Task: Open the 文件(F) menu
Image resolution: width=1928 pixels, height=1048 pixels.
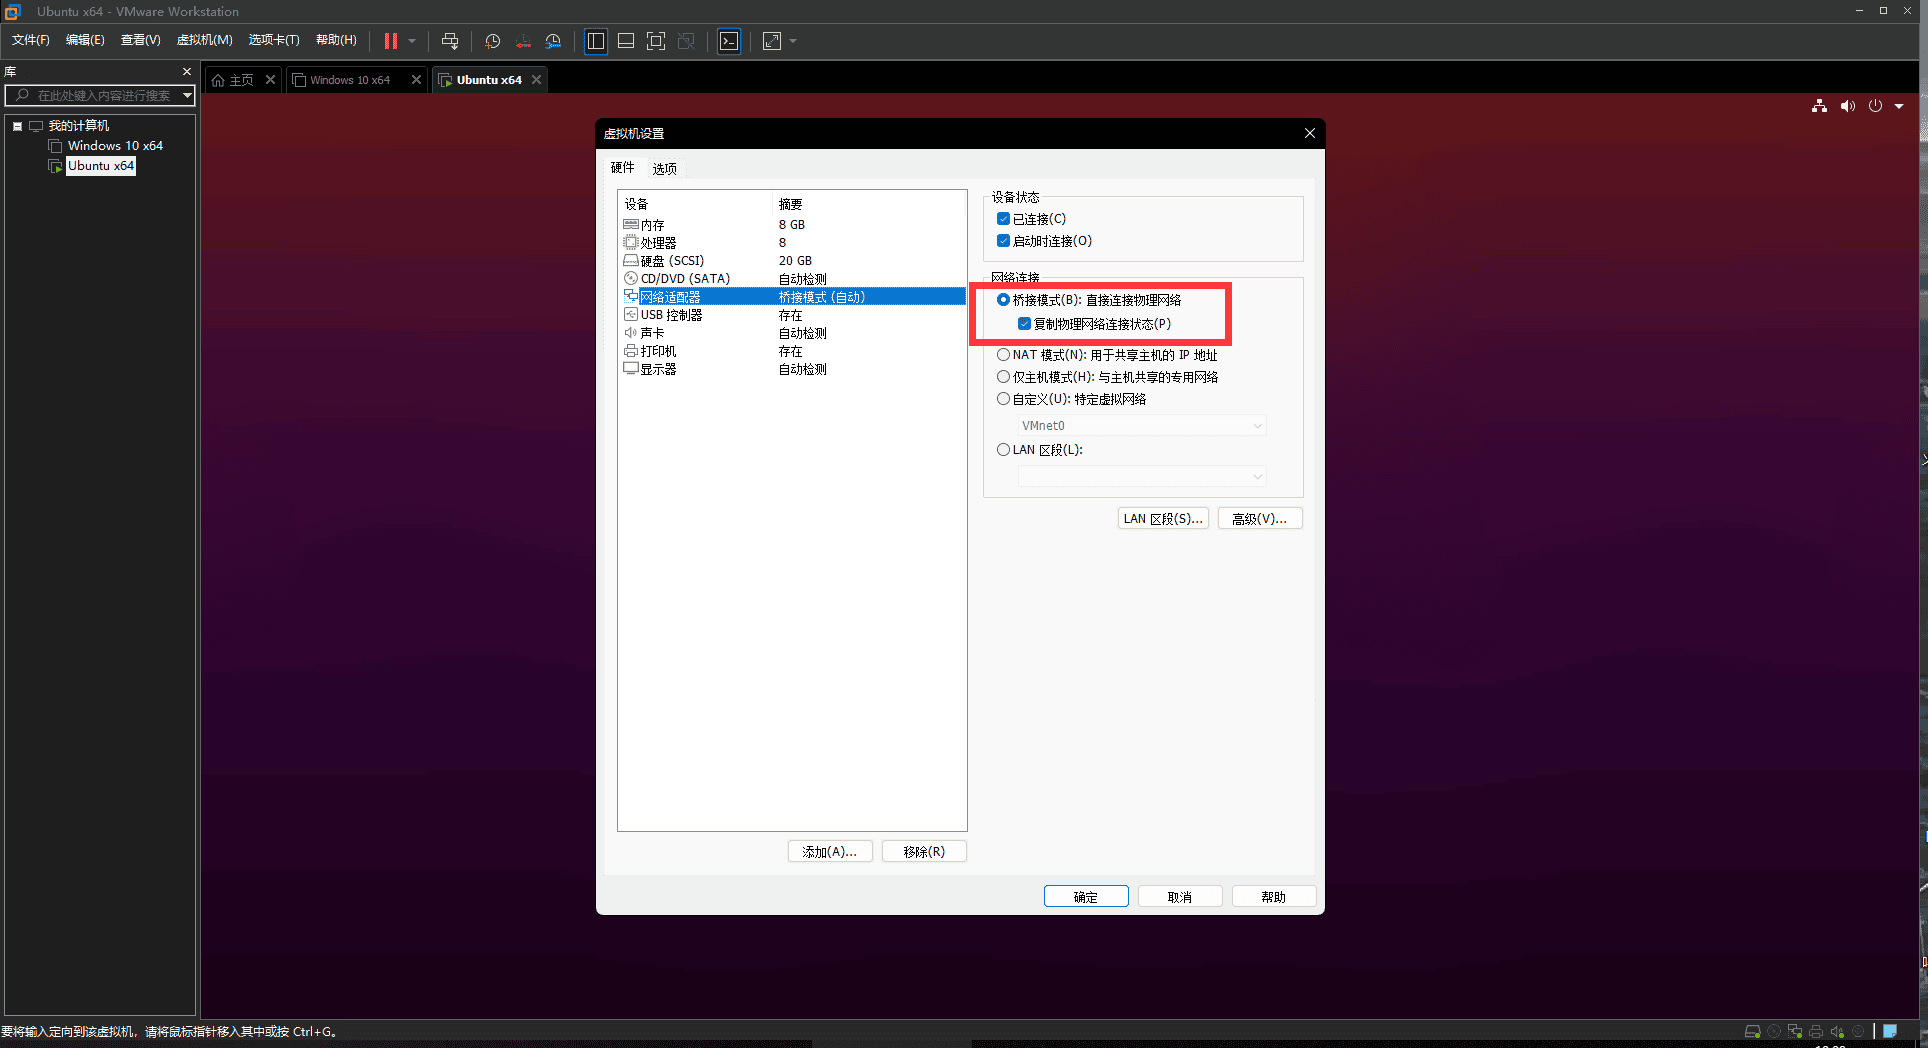Action: 31,40
